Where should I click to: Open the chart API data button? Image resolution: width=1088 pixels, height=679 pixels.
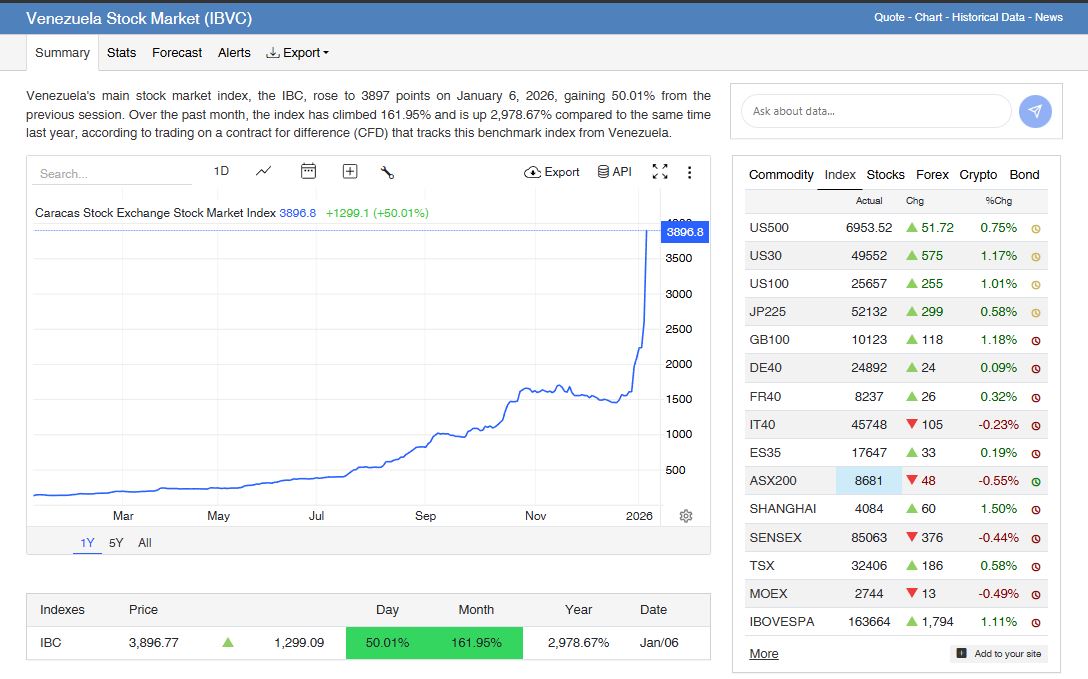tap(614, 172)
